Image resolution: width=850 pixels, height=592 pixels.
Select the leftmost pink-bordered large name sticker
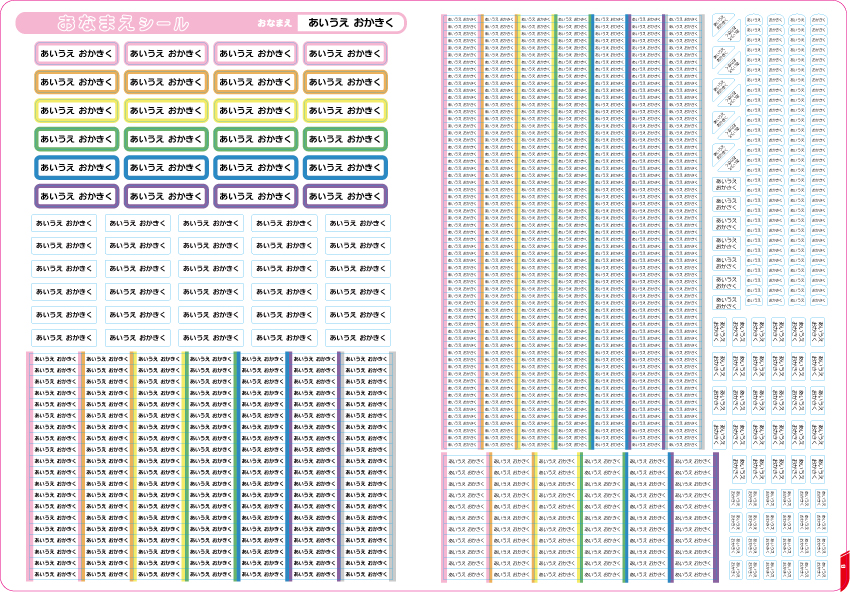pyautogui.click(x=76, y=53)
